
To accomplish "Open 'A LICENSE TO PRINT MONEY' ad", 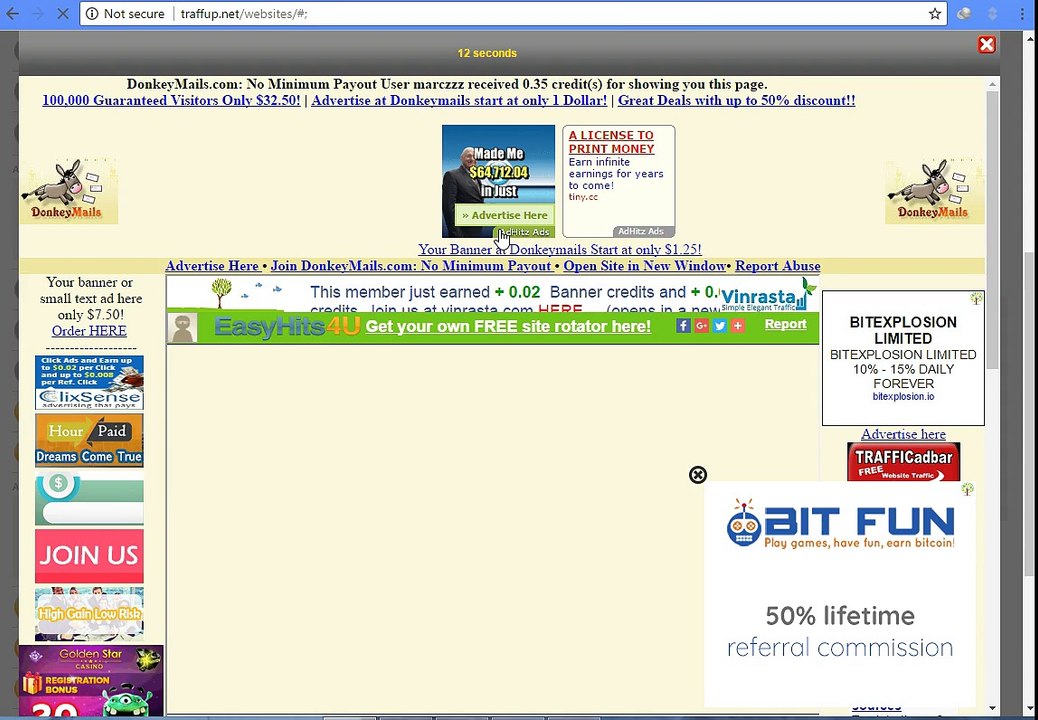I will [x=611, y=142].
